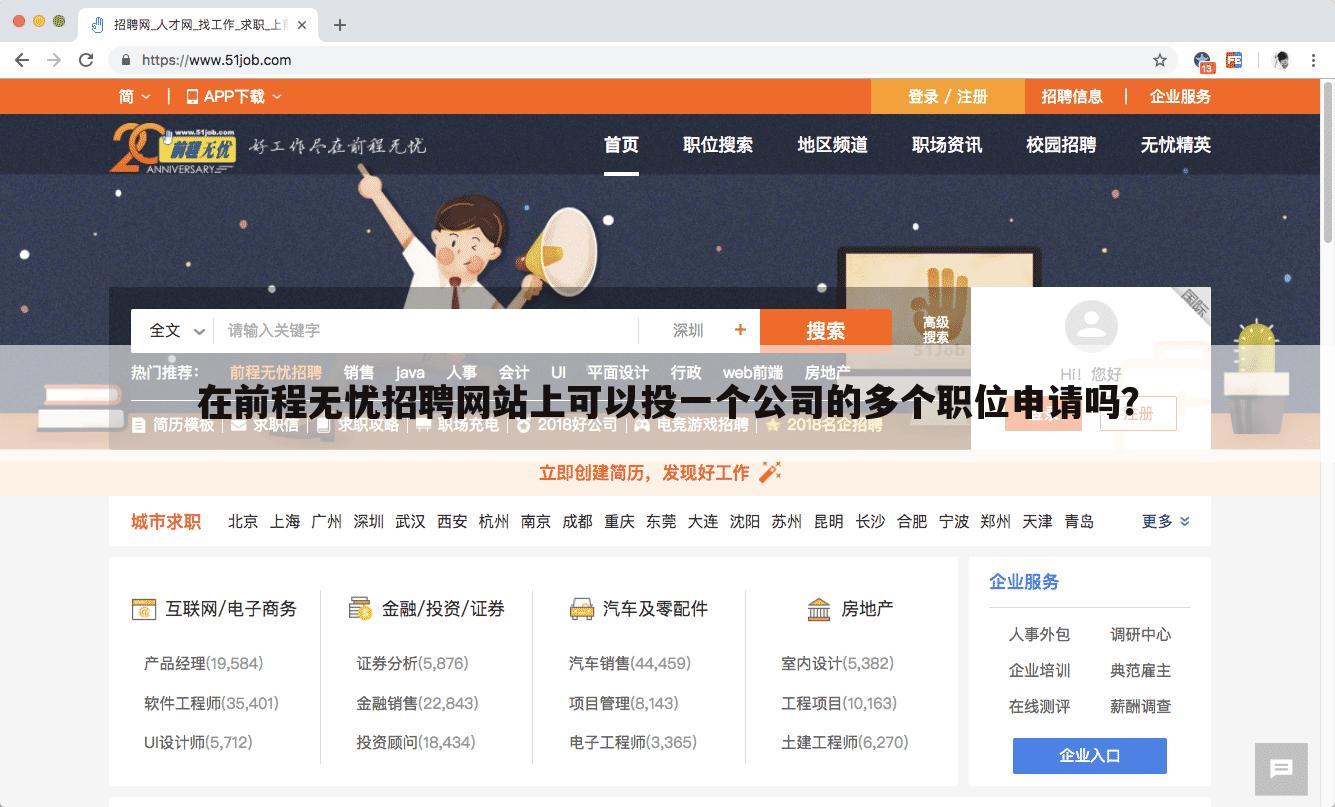Open 职位搜索 nav item
Viewport: 1335px width, 807px height.
tap(718, 145)
